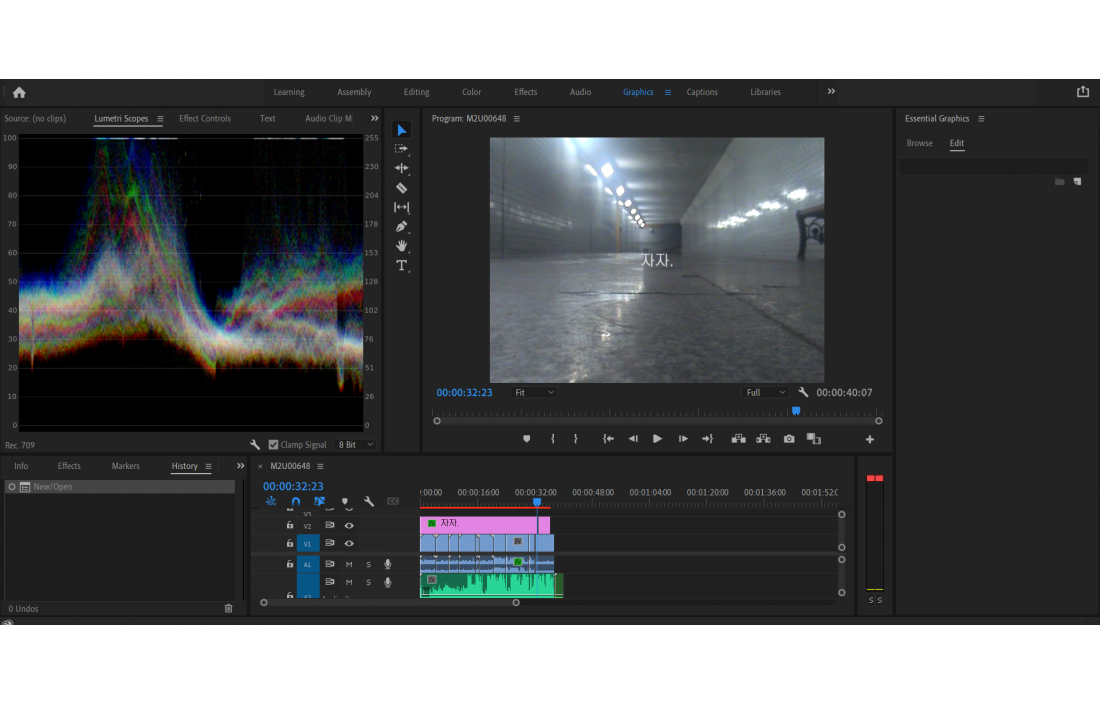Open the Effect Controls tab
The image size is (1100, 705).
pyautogui.click(x=205, y=119)
